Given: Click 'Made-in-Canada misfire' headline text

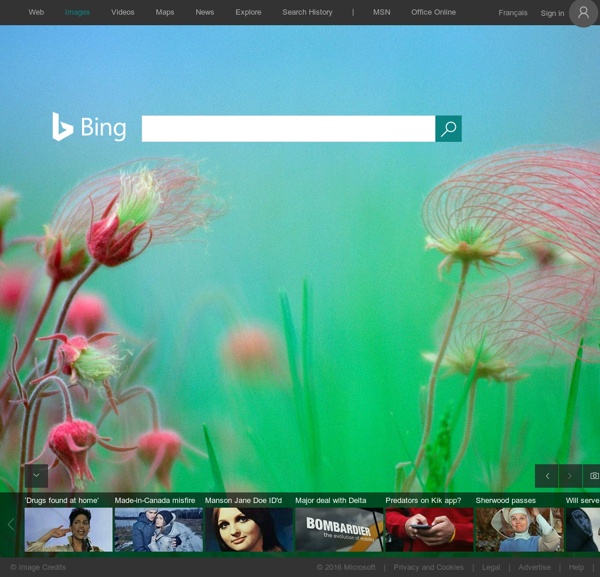Looking at the screenshot, I should tap(155, 500).
